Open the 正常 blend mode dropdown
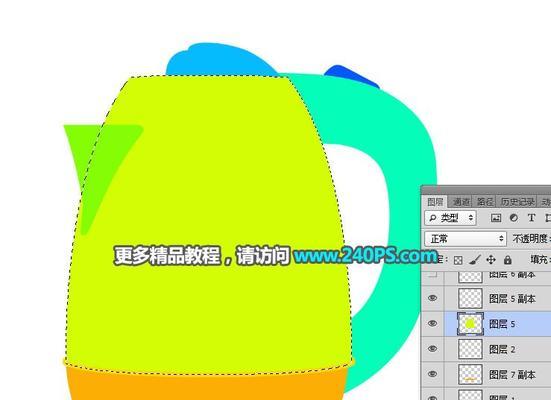This screenshot has width=551, height=400. 465,239
